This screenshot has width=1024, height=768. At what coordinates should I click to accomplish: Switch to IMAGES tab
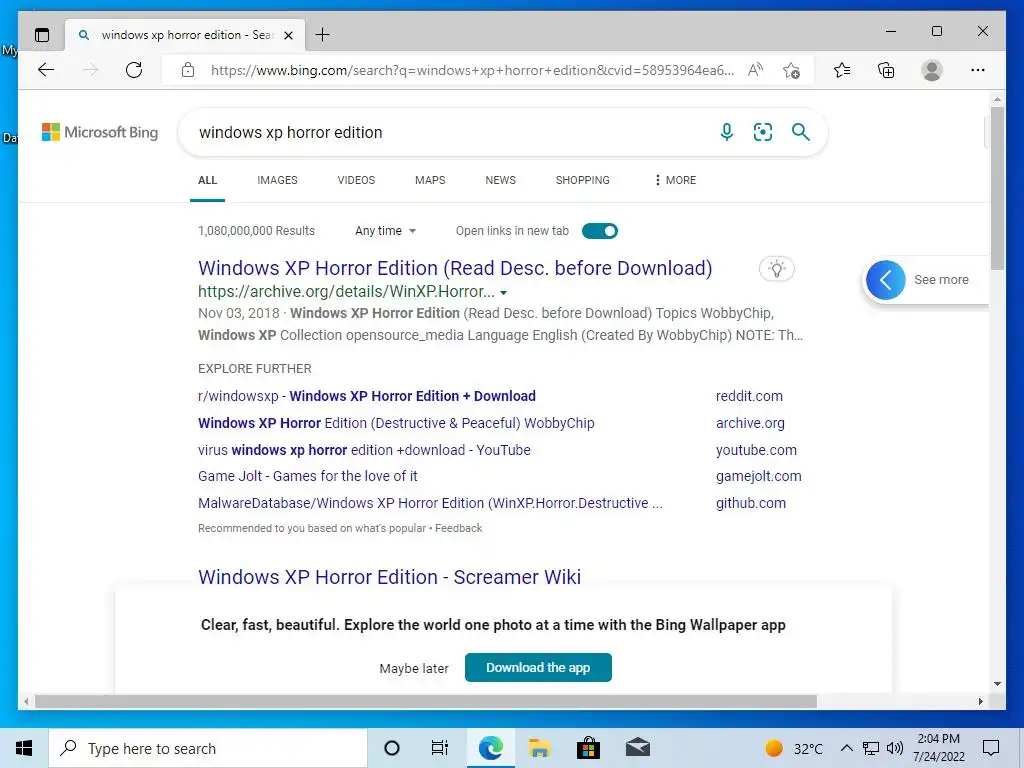pyautogui.click(x=277, y=180)
